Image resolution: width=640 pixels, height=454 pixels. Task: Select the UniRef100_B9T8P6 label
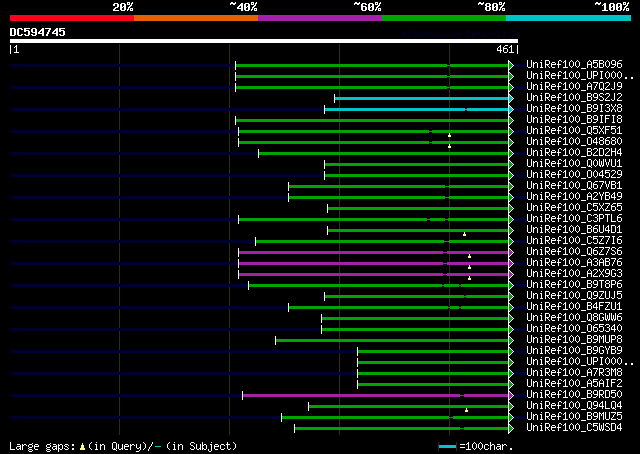click(x=574, y=285)
